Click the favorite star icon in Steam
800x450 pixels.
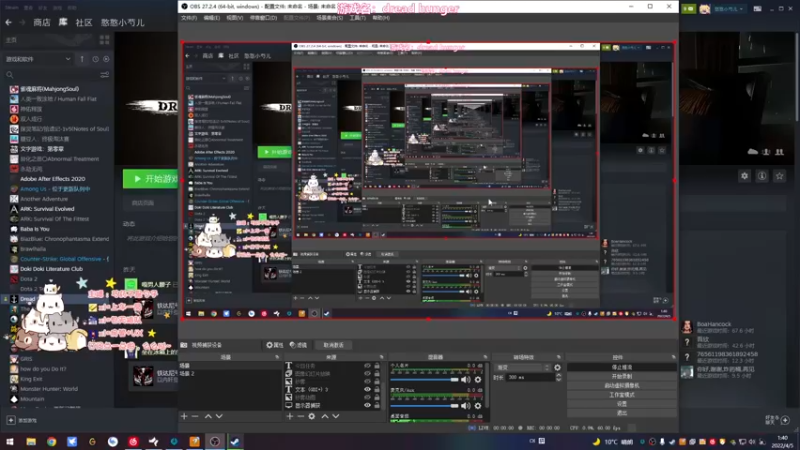779,176
